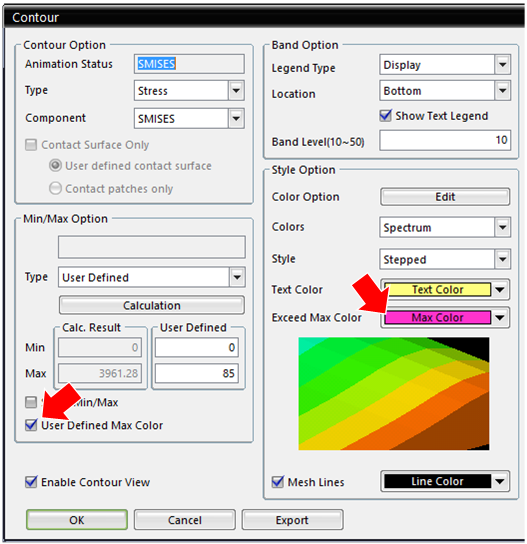
Task: Select User defined contact surface radio
Action: [x=55, y=165]
